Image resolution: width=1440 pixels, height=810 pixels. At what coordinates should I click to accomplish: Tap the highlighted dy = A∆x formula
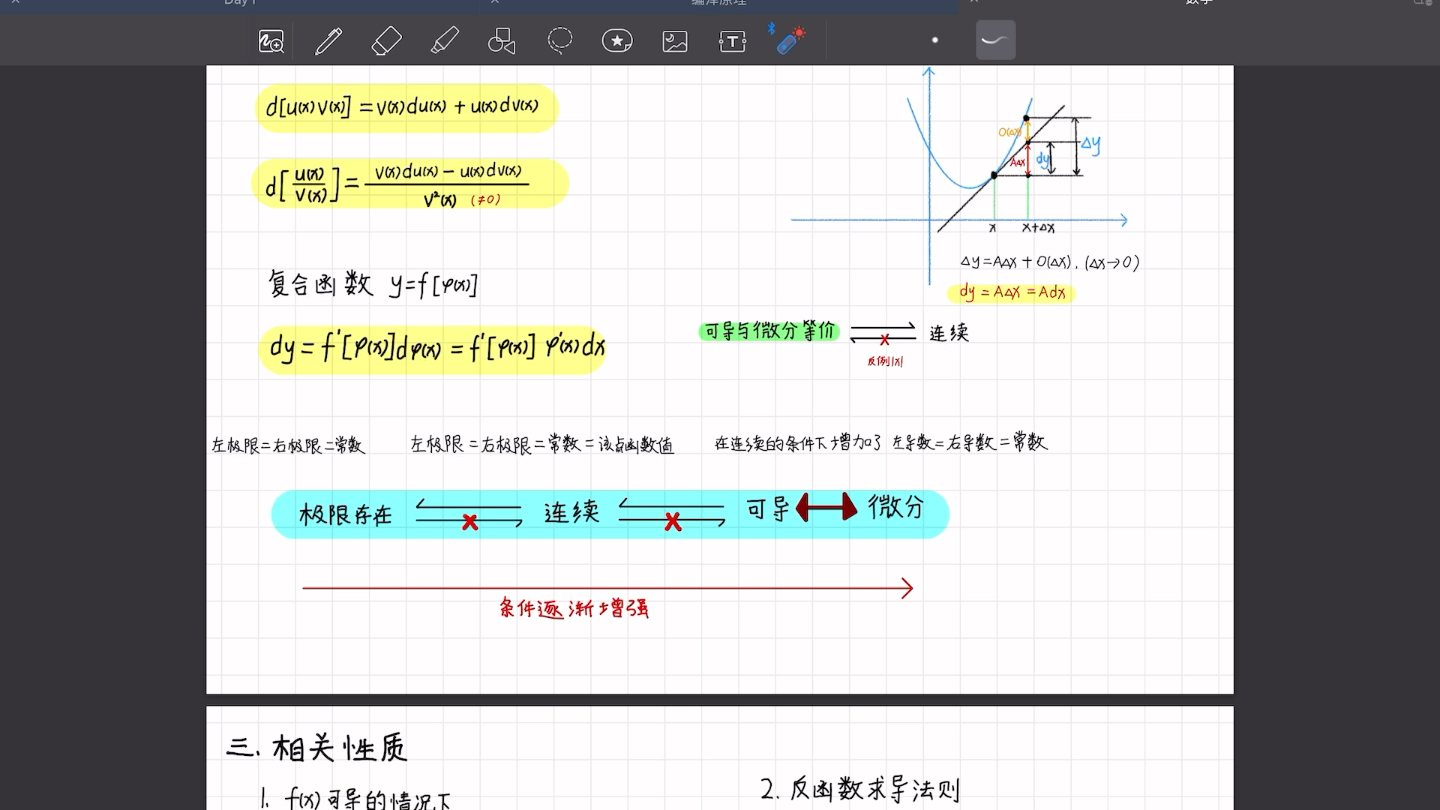point(1010,293)
